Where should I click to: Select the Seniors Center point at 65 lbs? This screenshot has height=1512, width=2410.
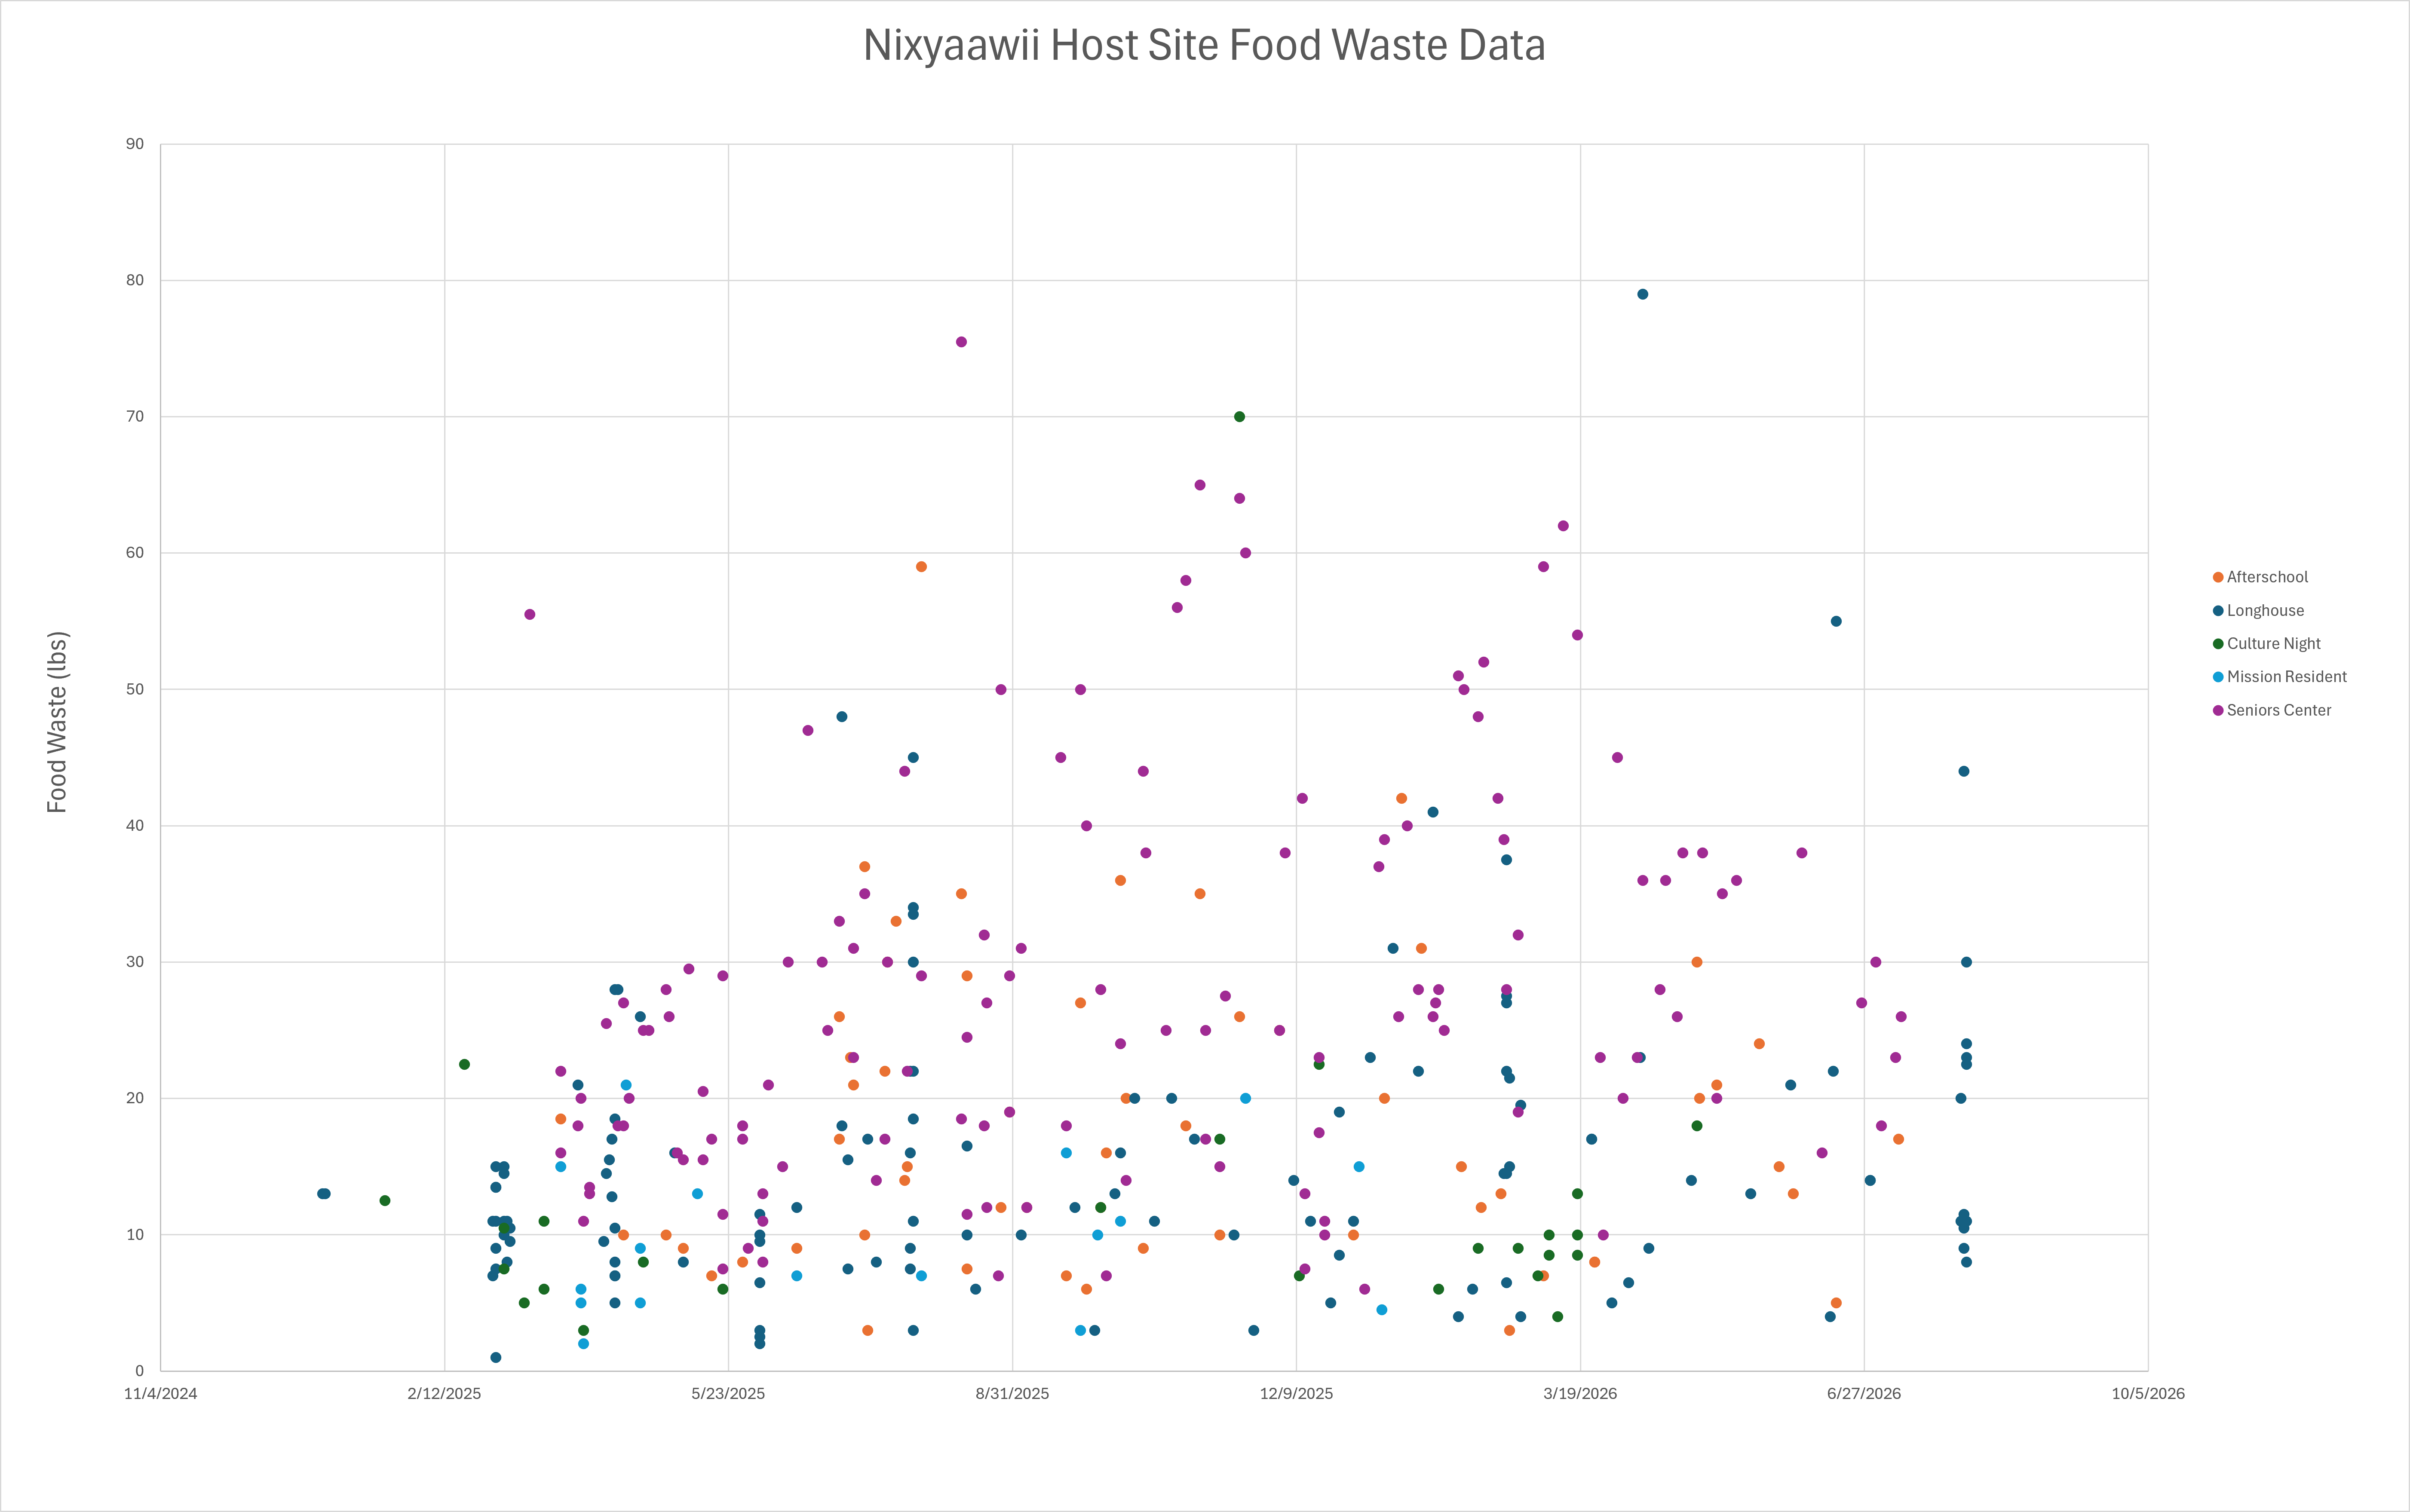[1200, 485]
